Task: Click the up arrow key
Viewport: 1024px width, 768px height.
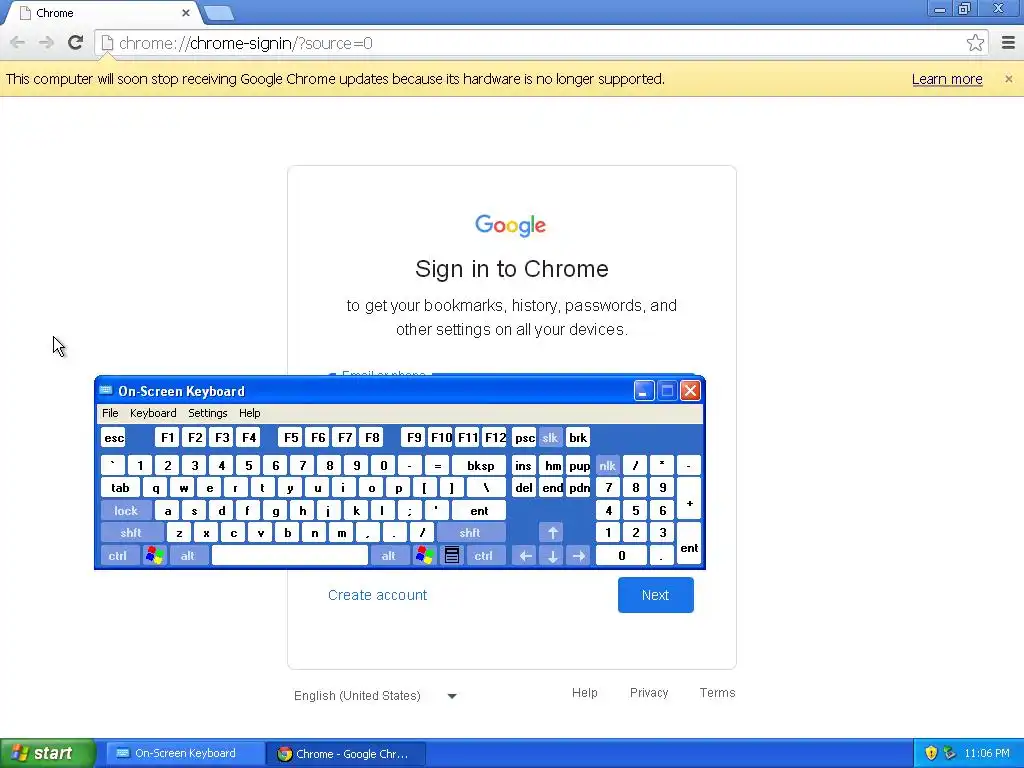Action: pyautogui.click(x=552, y=533)
